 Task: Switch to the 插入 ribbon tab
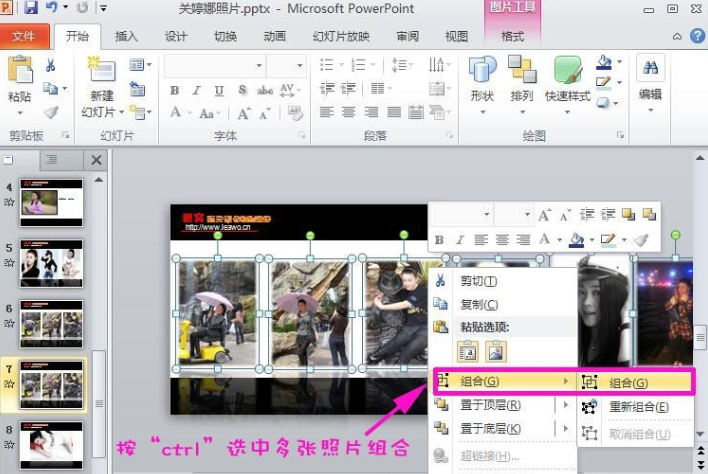coord(127,37)
